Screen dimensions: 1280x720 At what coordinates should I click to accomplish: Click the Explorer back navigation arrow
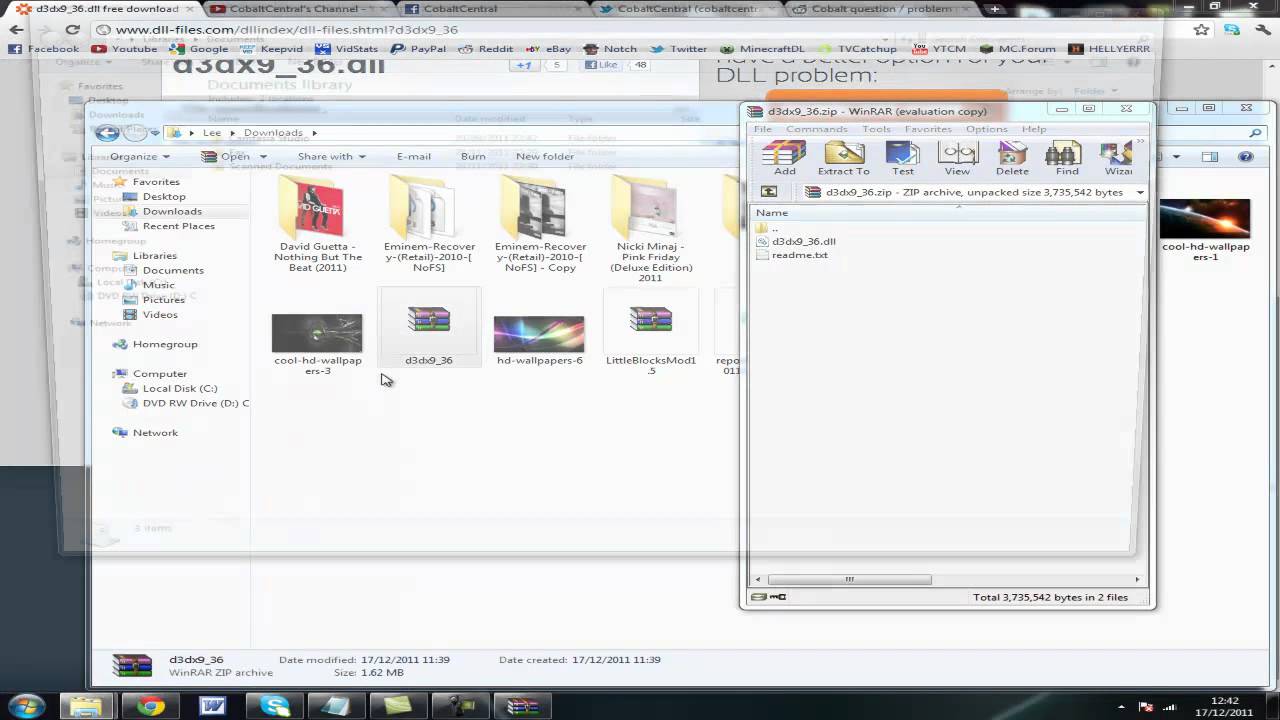click(x=107, y=132)
